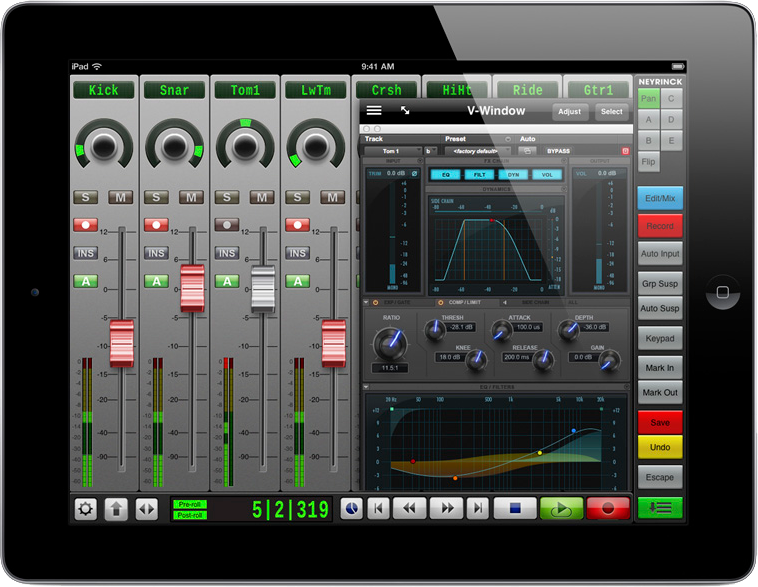Go to start transport button

[378, 509]
